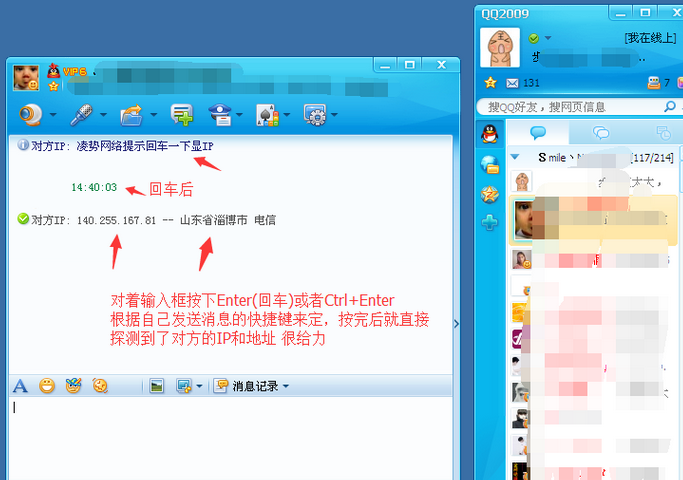Start a voice chat with the microphone icon

(81, 115)
